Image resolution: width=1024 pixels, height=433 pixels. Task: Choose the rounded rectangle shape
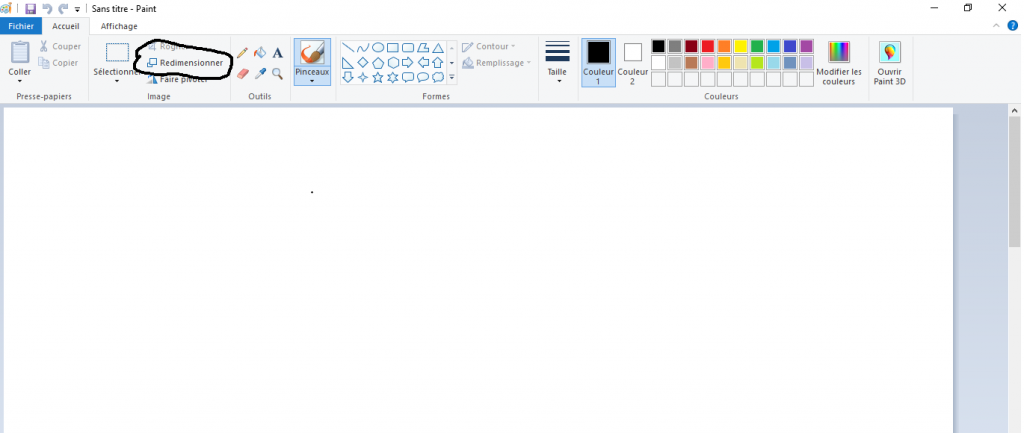408,48
